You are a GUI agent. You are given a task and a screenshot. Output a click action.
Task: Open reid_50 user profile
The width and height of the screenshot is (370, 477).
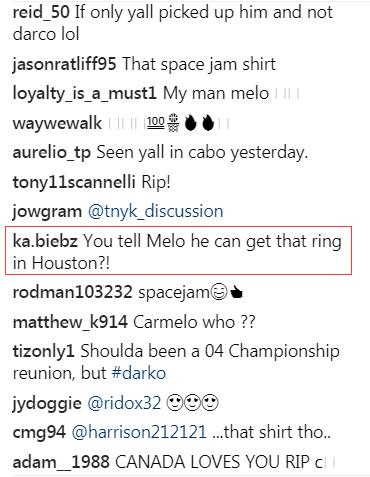point(41,13)
